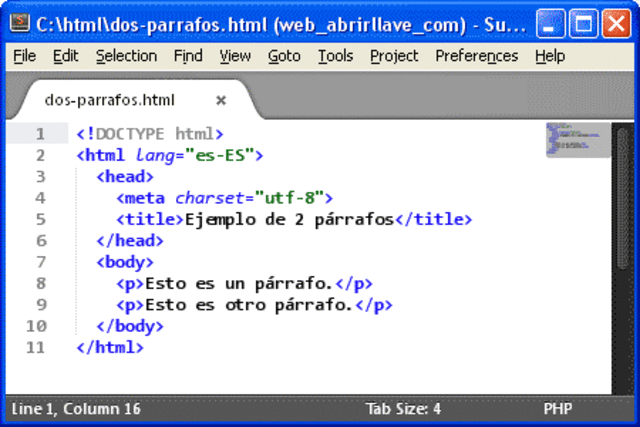Open the File menu
The height and width of the screenshot is (427, 640).
click(24, 56)
